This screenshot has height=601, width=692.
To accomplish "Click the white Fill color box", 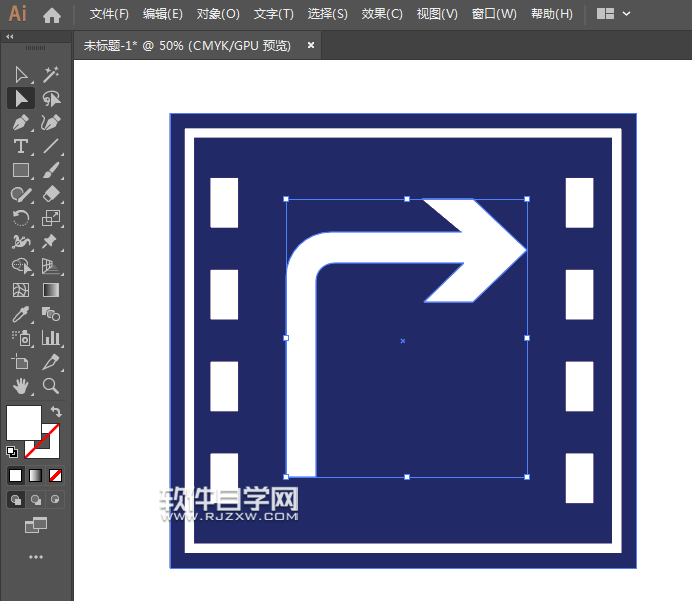I will (x=23, y=423).
